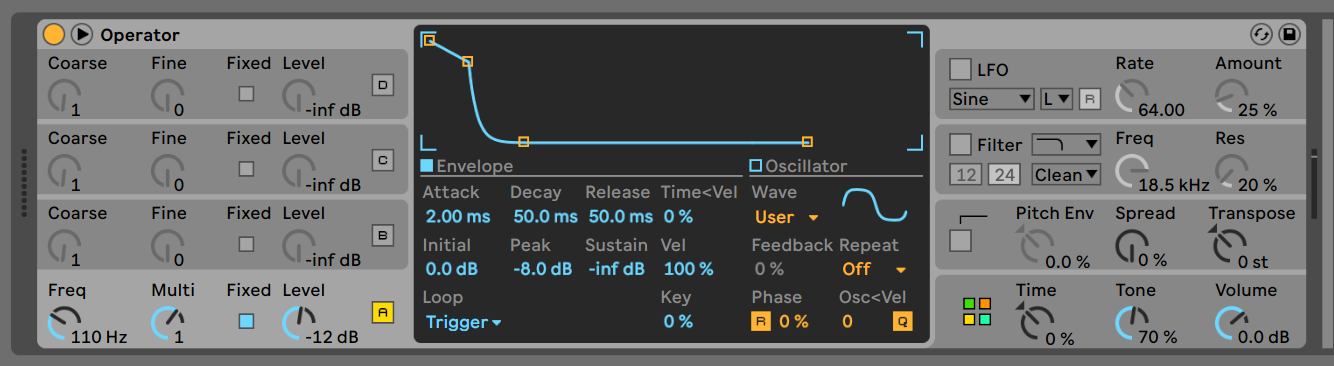
Task: Enable the LFO checkbox
Action: click(960, 69)
